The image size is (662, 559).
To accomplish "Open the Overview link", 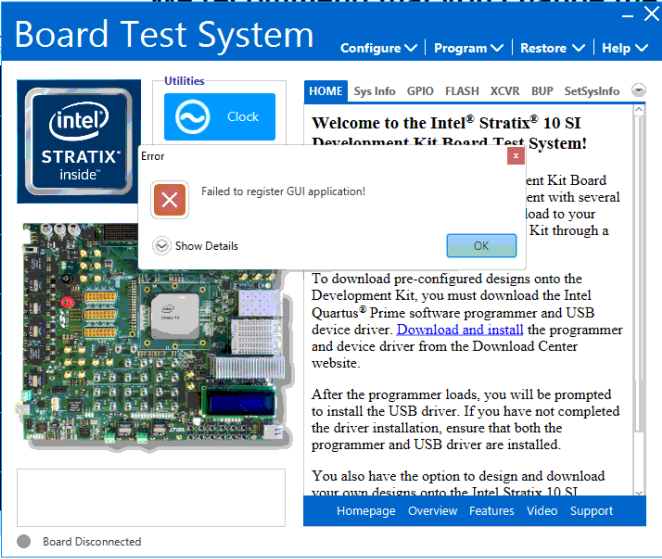I will pos(432,511).
